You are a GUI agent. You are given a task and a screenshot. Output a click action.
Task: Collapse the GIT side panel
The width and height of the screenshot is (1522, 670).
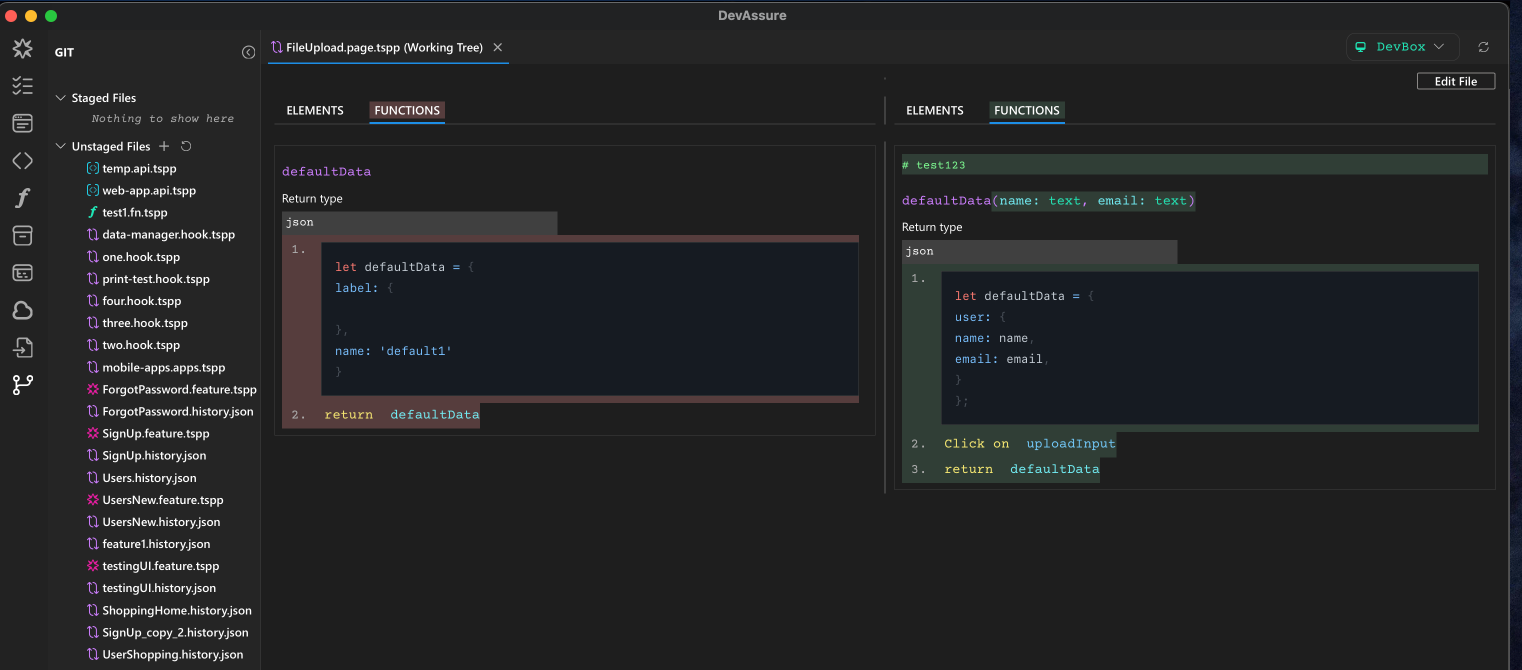click(248, 52)
